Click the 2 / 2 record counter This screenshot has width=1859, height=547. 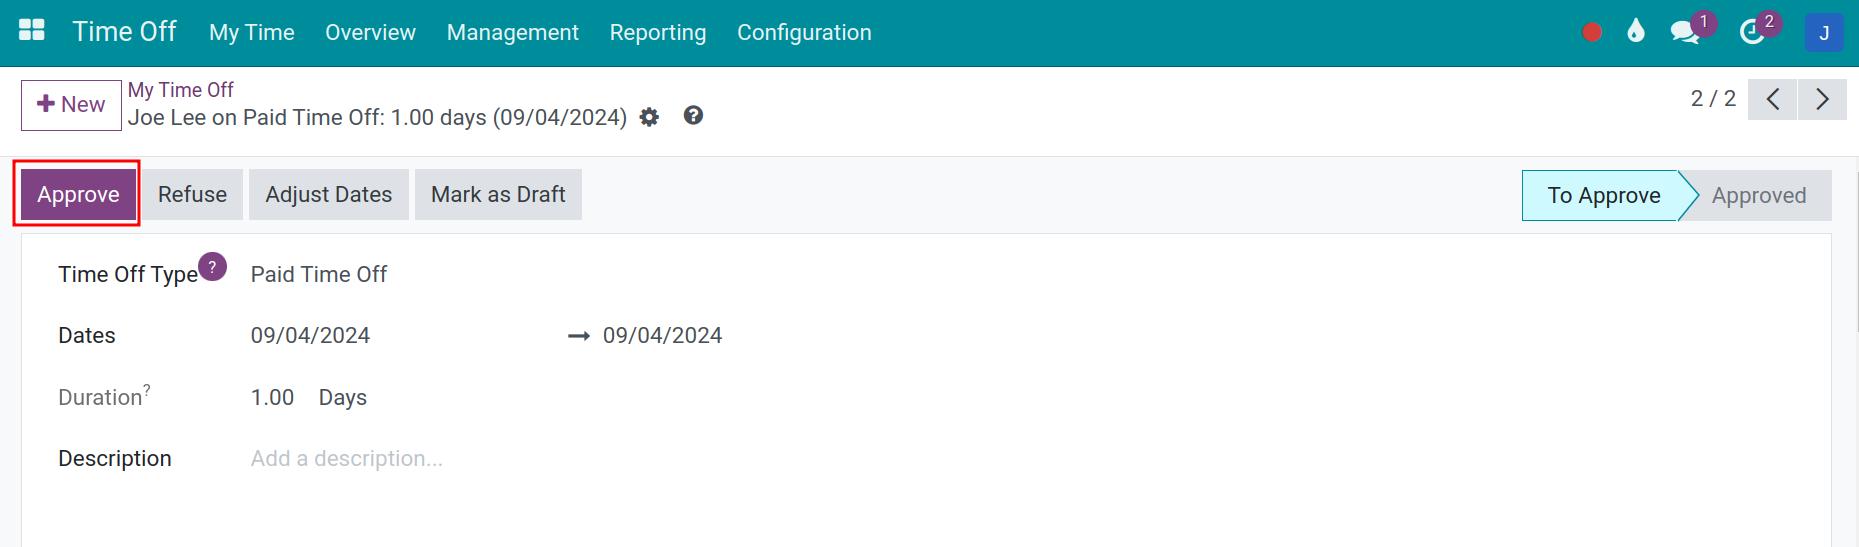coord(1713,98)
